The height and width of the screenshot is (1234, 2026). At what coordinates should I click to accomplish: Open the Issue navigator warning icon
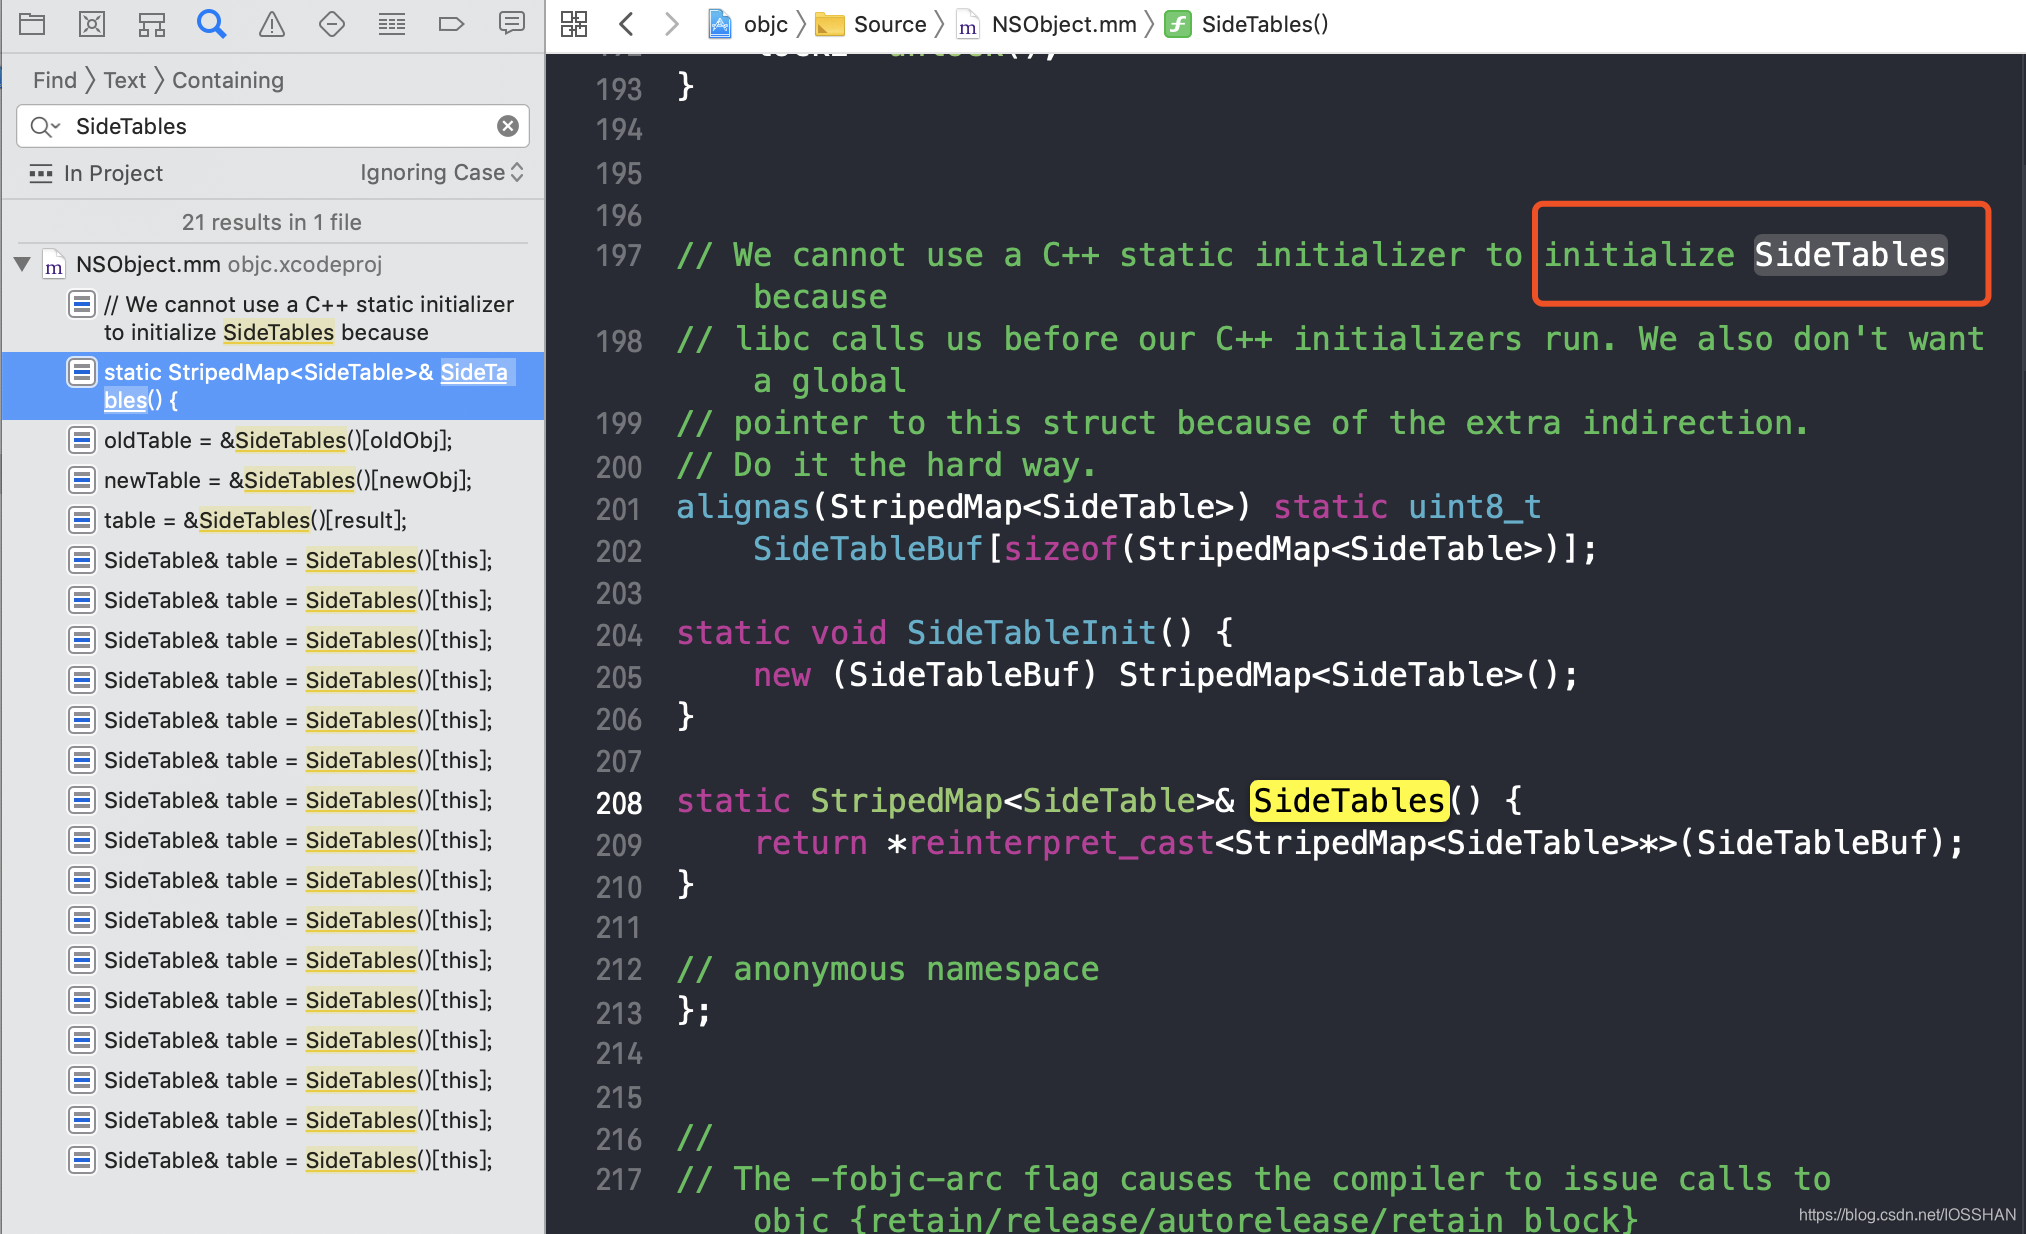[x=272, y=24]
